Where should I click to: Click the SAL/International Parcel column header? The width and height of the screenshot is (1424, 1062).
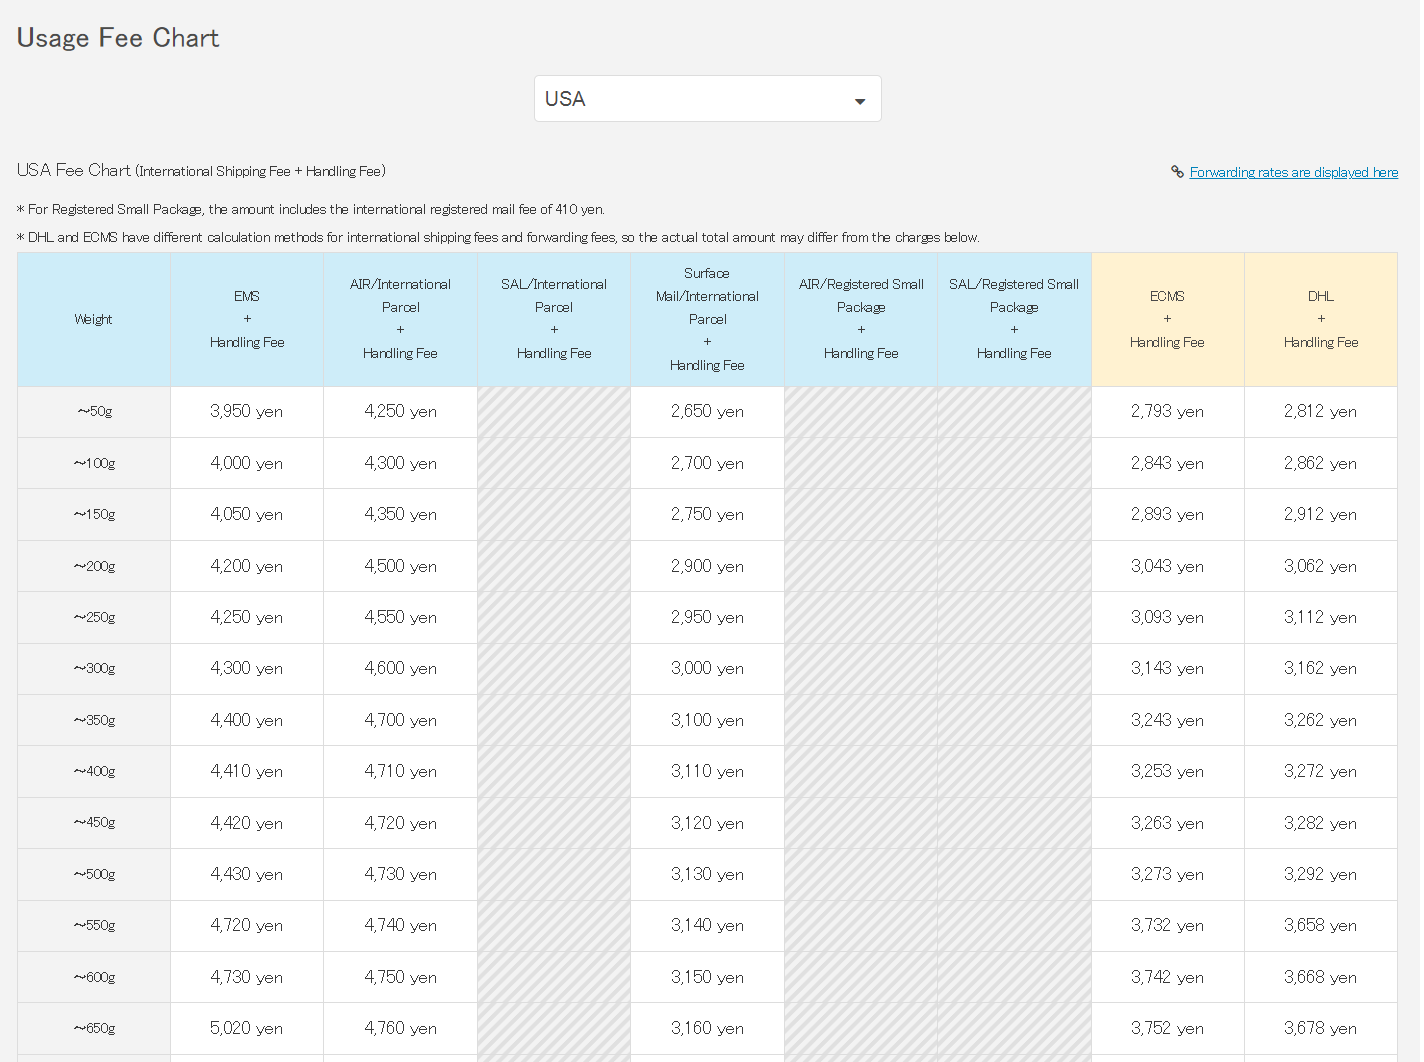[554, 319]
